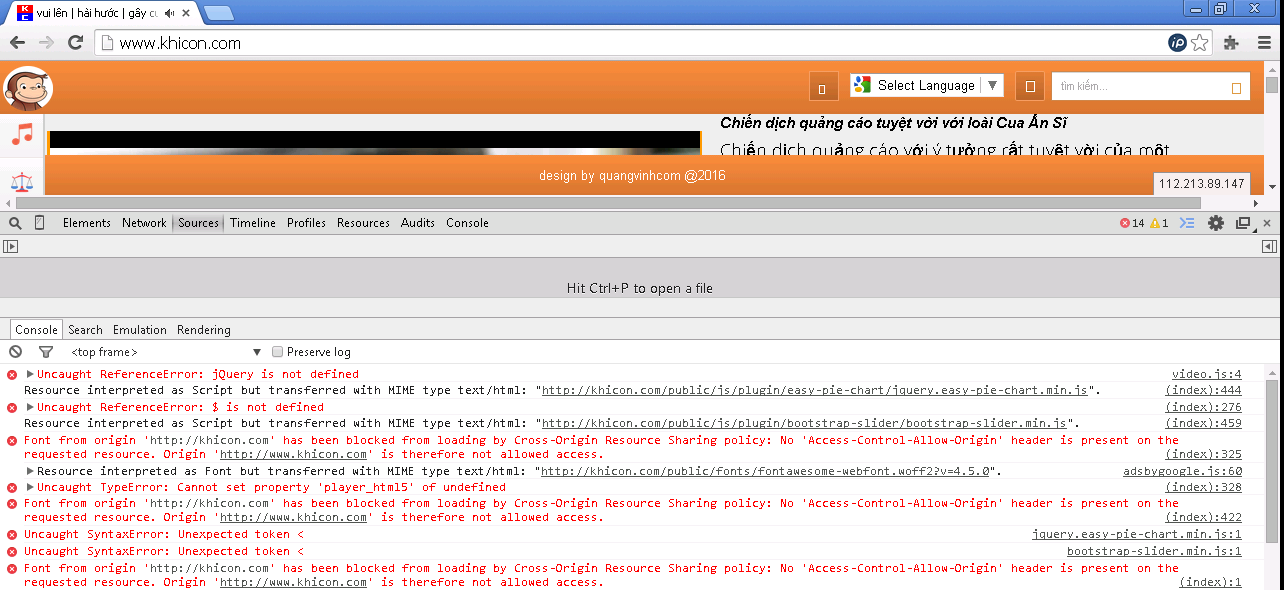Expand the jQuery is not defined error

tap(30, 374)
